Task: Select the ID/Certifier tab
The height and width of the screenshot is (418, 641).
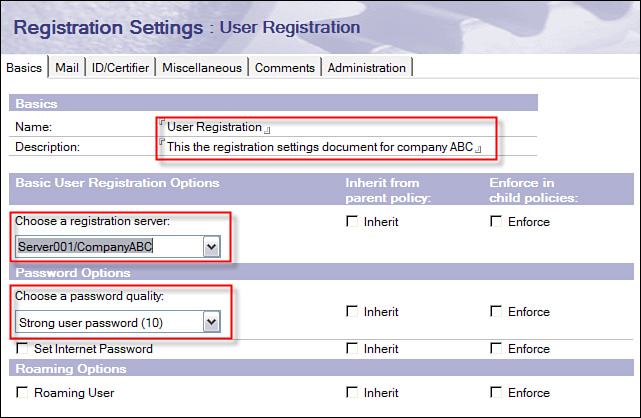Action: (122, 68)
